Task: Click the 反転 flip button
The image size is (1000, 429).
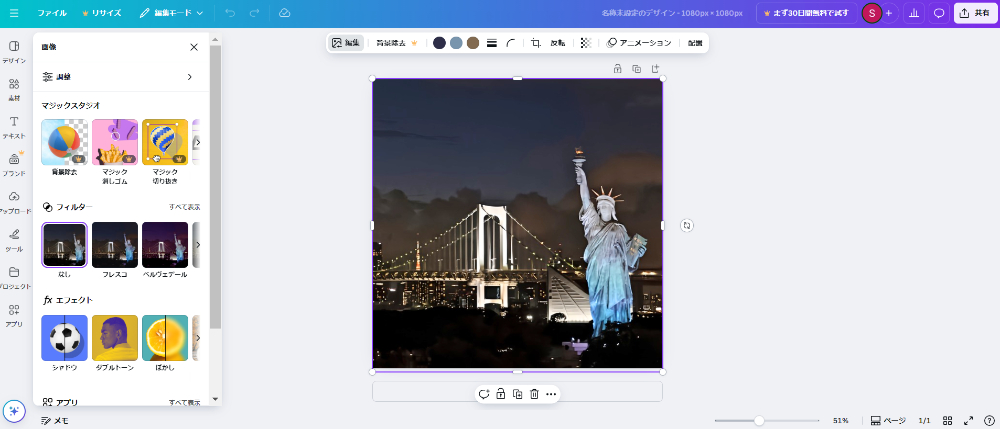Action: tap(558, 43)
